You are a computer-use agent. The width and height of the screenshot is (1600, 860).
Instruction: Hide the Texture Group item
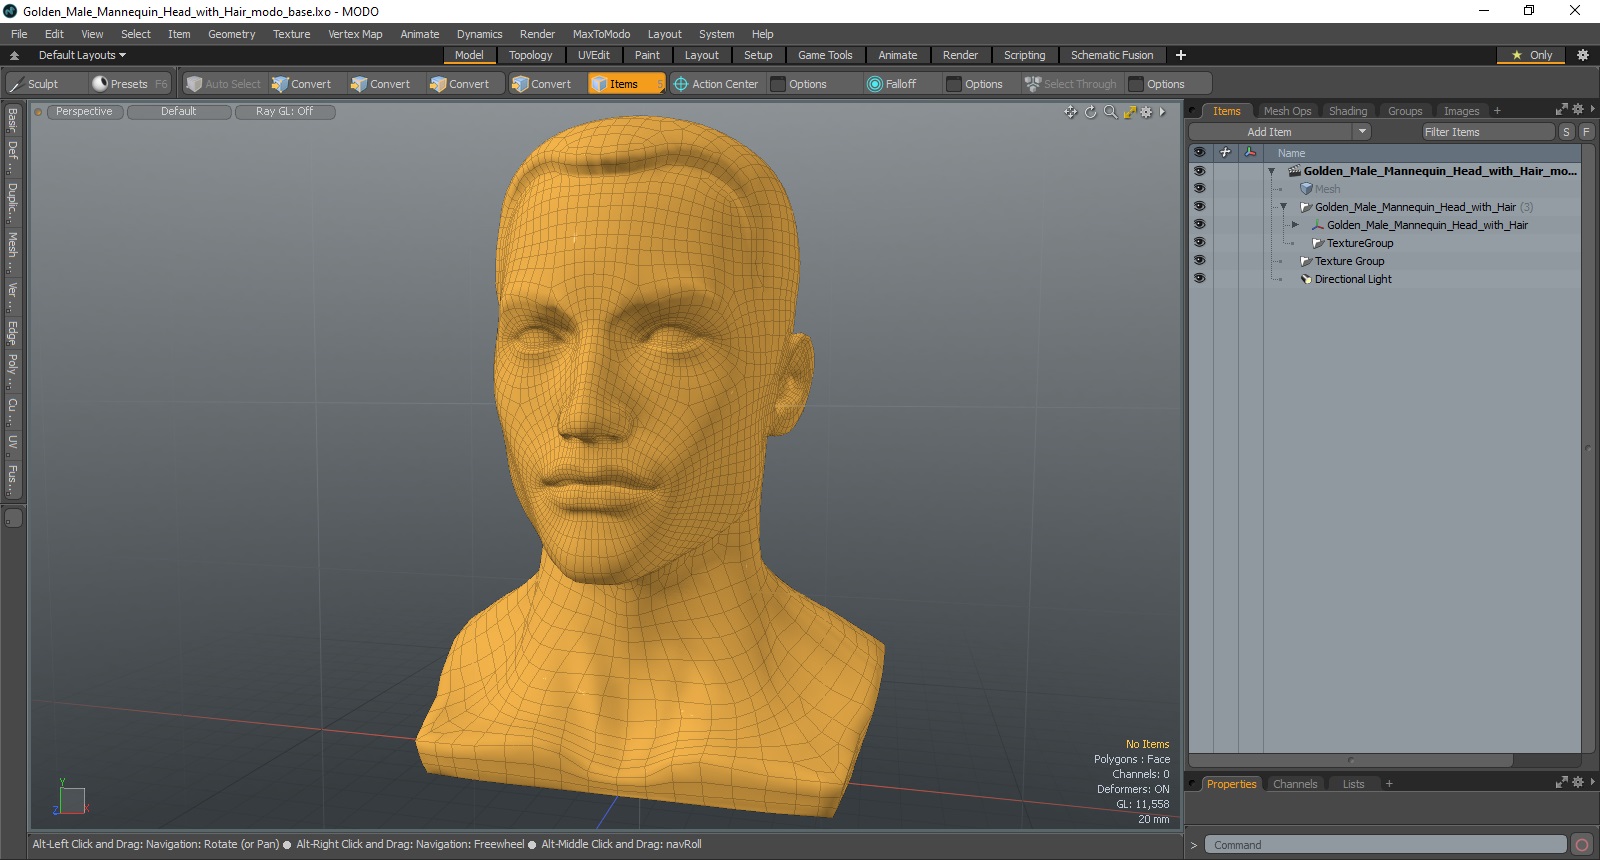(x=1199, y=261)
